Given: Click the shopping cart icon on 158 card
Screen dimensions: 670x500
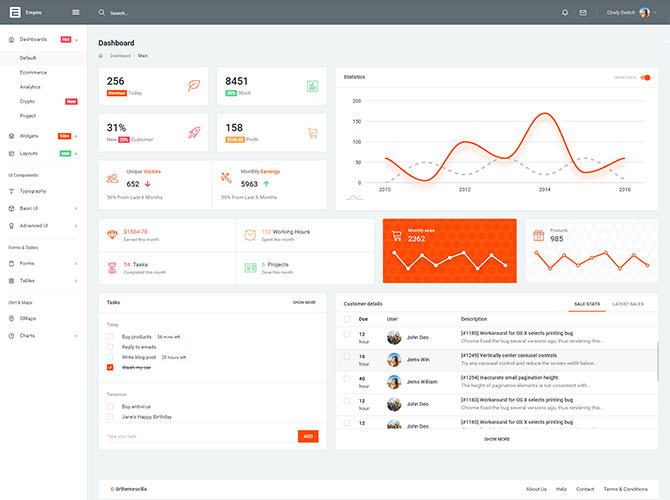Looking at the screenshot, I should coord(313,133).
